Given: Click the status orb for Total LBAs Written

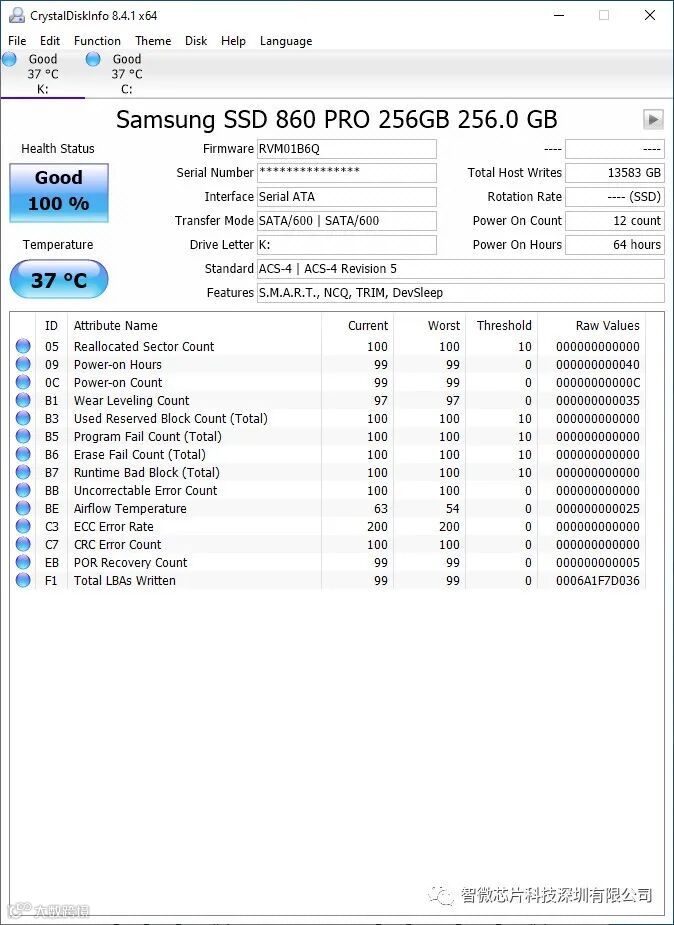Looking at the screenshot, I should click(23, 580).
